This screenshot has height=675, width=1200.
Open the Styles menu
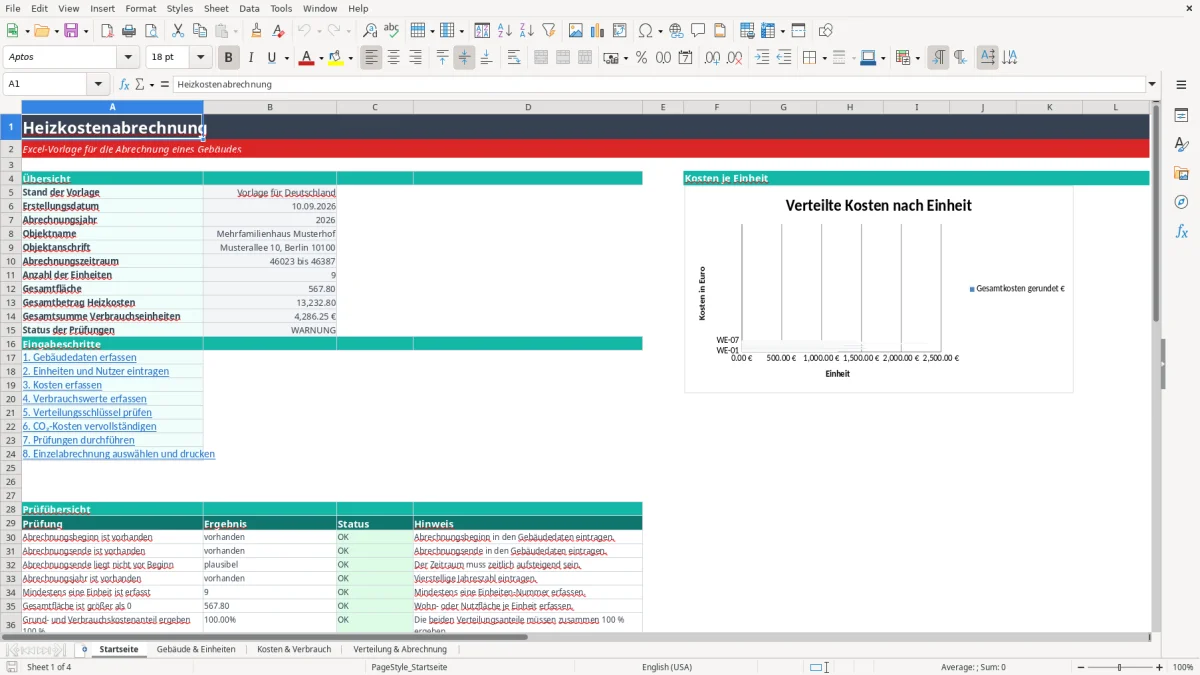click(180, 8)
